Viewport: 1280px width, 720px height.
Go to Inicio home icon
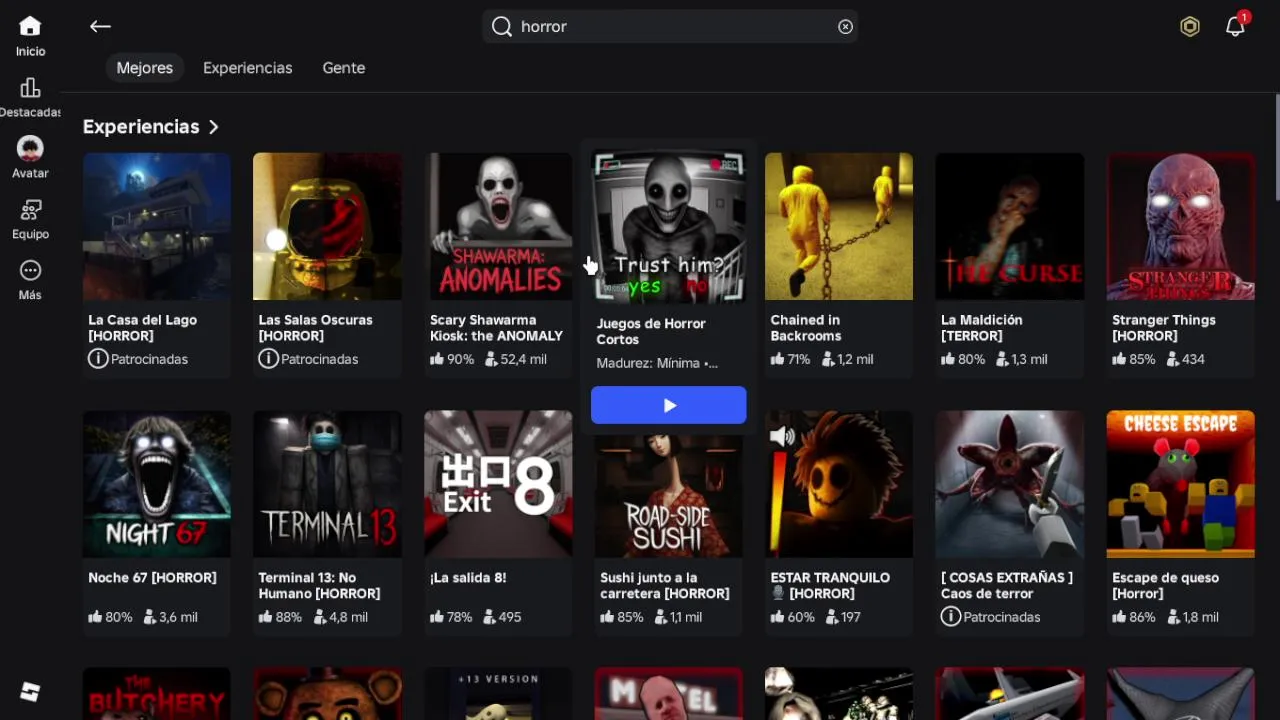30,26
